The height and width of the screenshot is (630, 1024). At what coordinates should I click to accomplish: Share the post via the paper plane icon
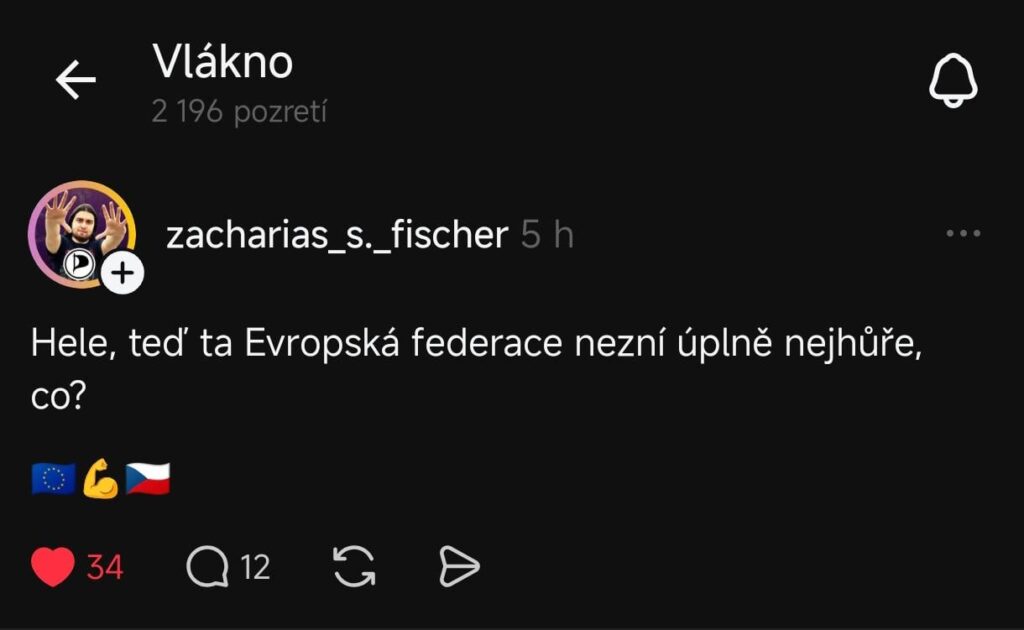(459, 567)
